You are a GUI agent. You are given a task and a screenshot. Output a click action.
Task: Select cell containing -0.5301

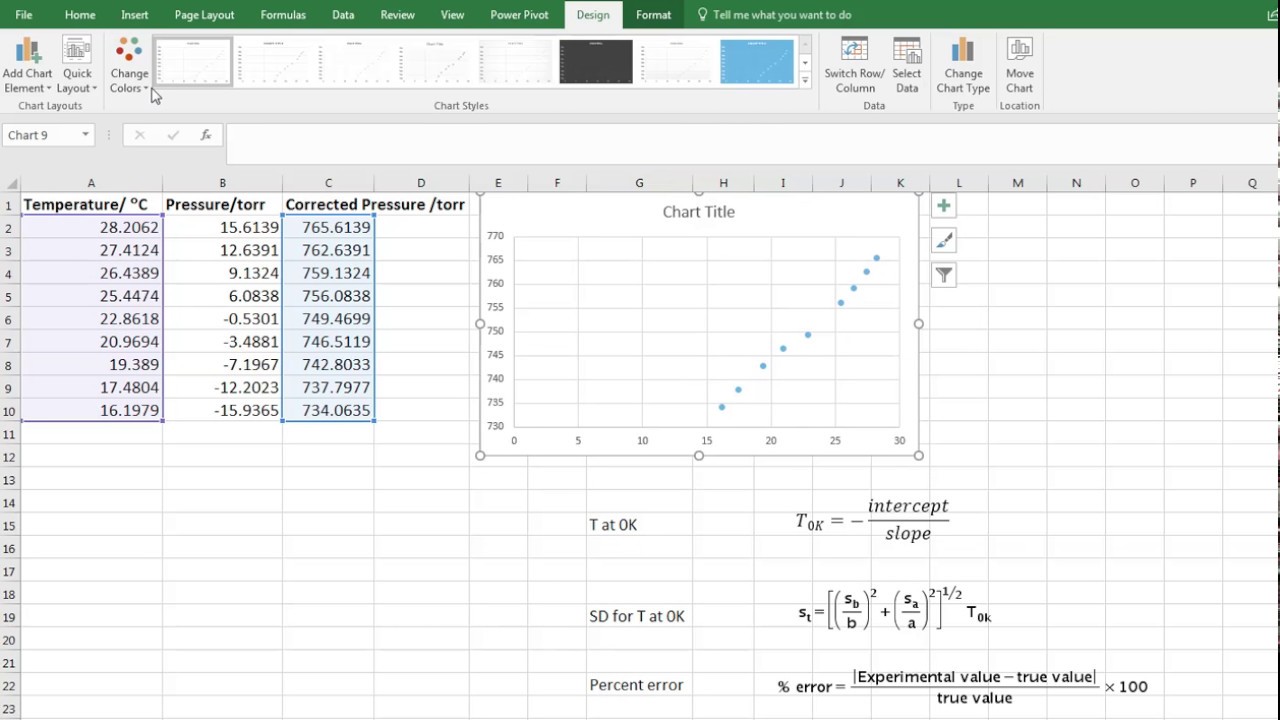pyautogui.click(x=222, y=319)
